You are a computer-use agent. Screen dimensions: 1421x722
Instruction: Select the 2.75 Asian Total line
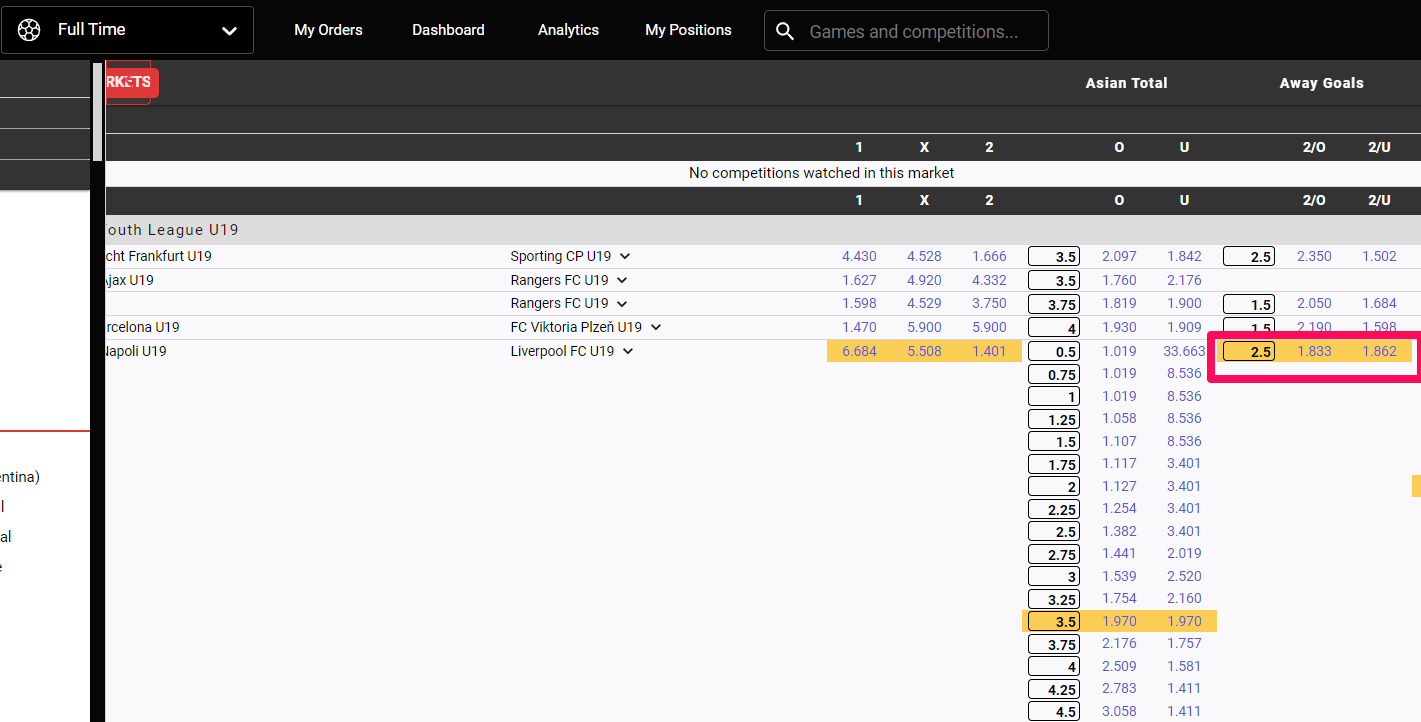pyautogui.click(x=1054, y=555)
